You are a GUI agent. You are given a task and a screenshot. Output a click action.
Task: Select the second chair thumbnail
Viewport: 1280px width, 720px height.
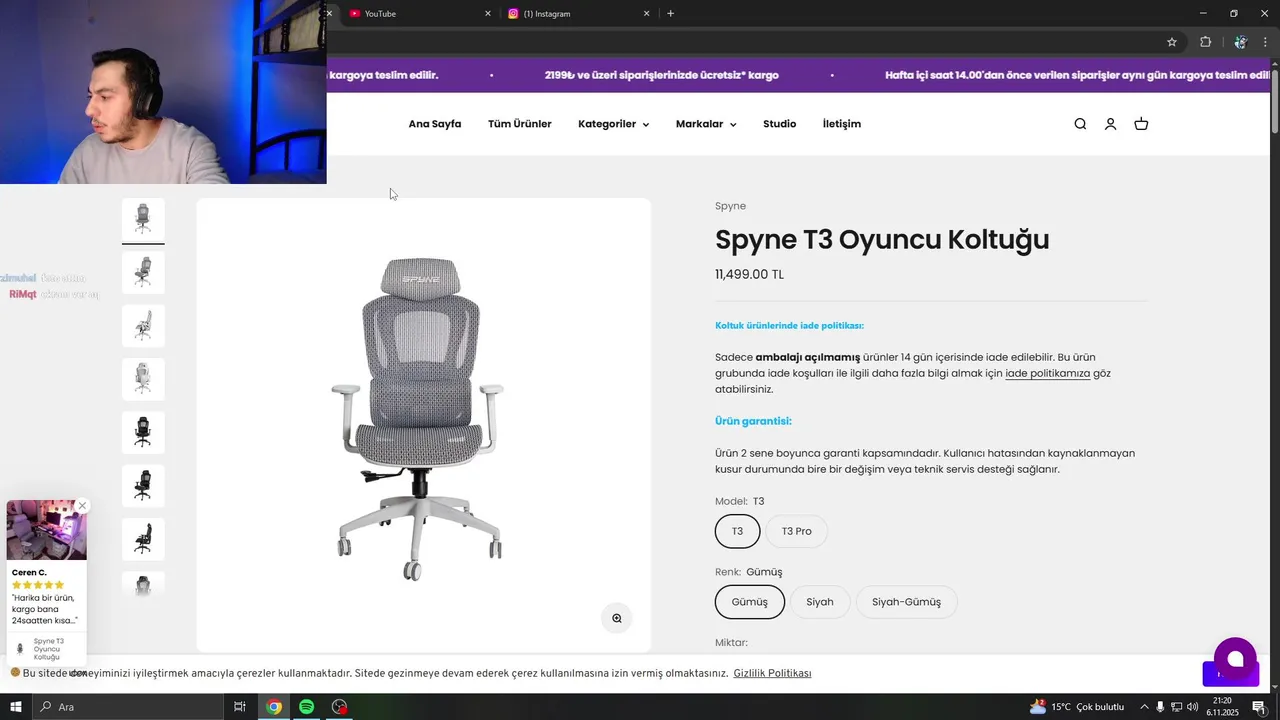click(x=143, y=272)
